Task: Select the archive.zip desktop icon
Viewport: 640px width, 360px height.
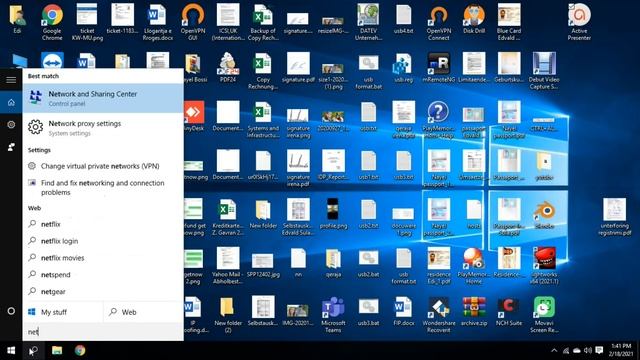Action: pos(474,311)
